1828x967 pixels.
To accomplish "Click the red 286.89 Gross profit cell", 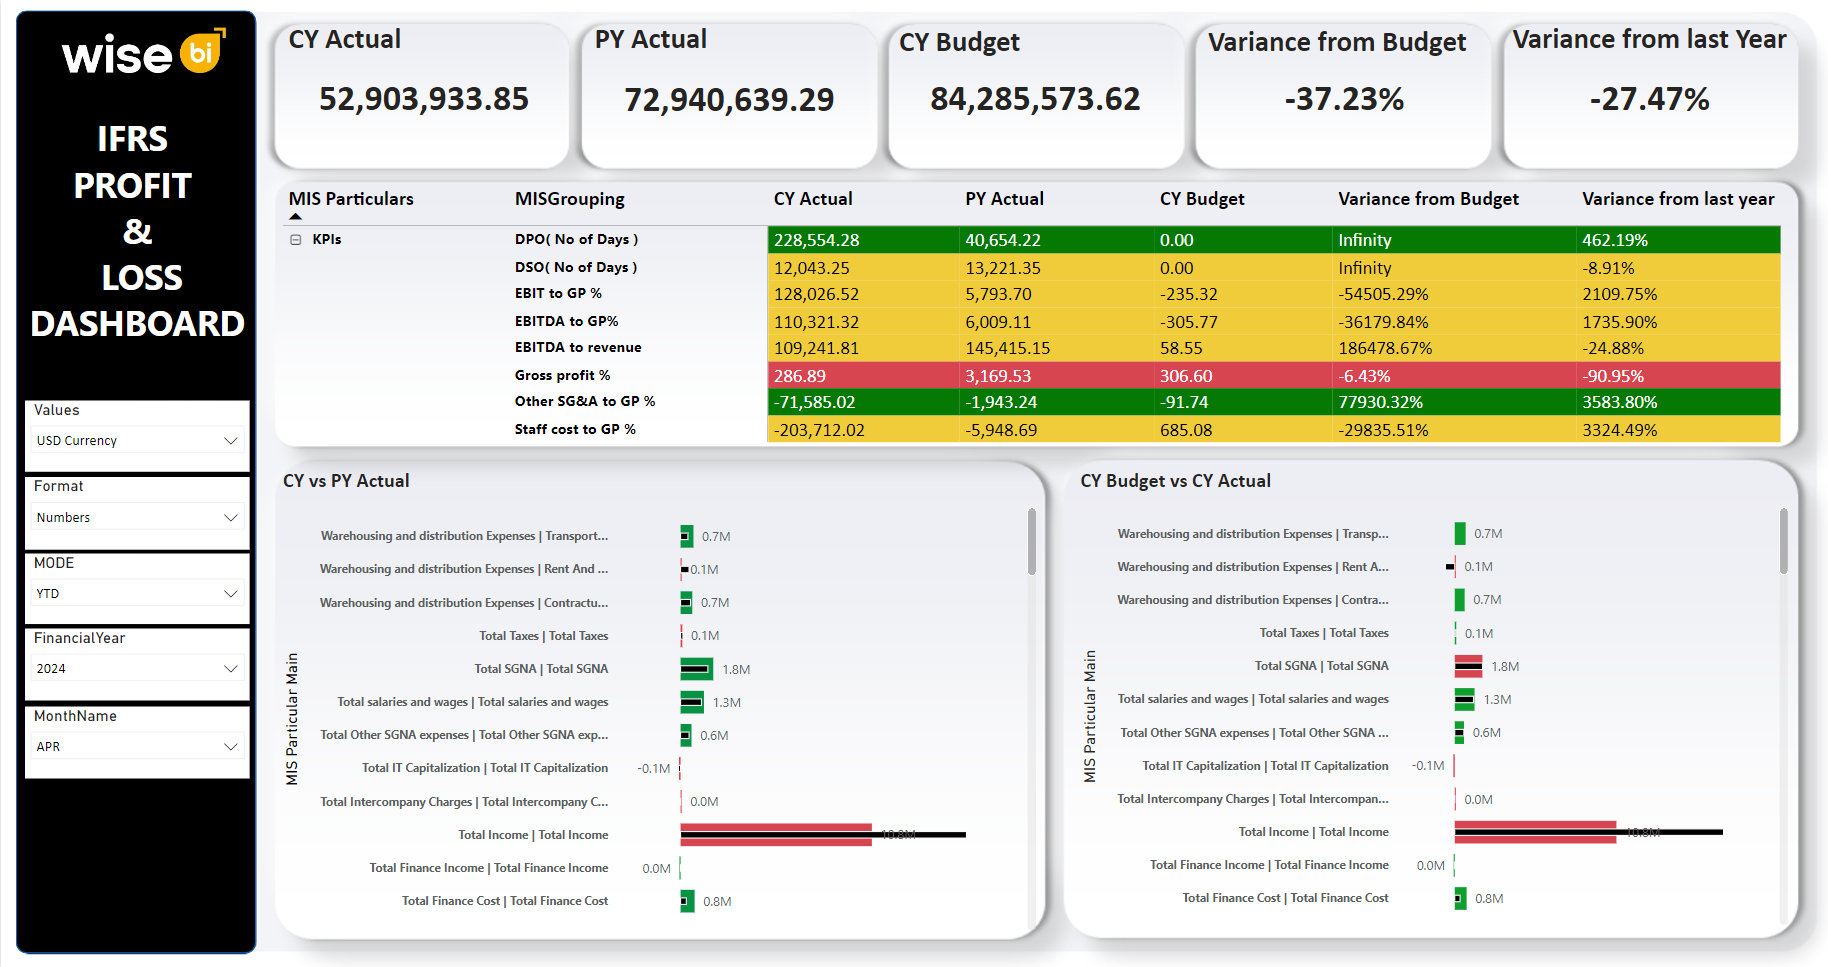I will (863, 376).
